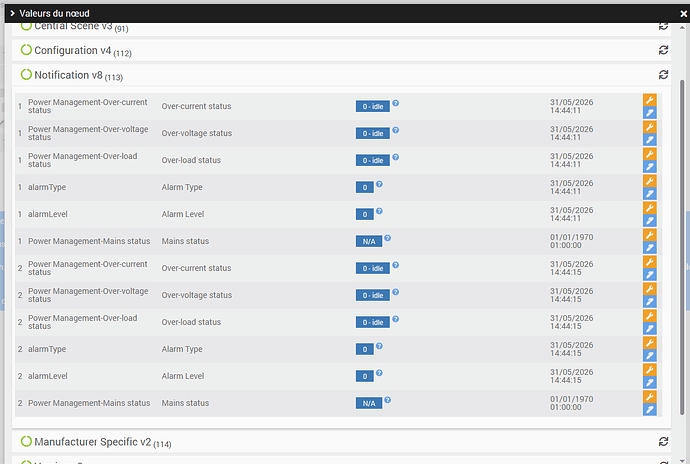Click orange wrench for endpoint 2 alarmType row
Viewport: 690px width, 464px height.
coord(650,342)
